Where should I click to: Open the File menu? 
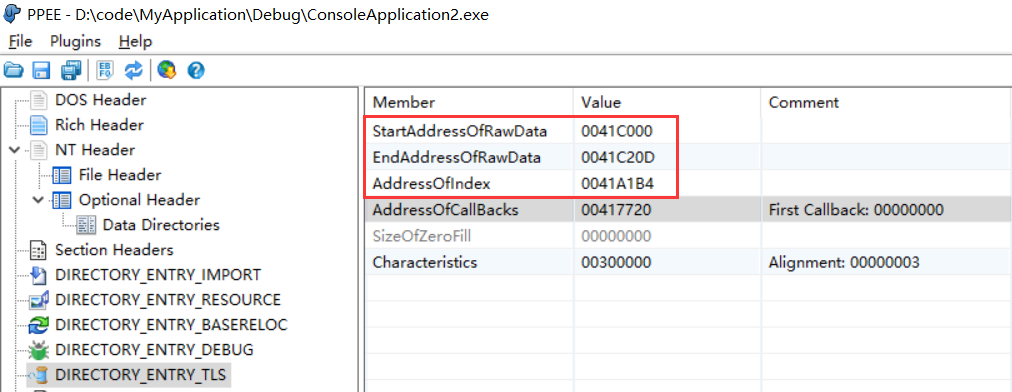[20, 42]
